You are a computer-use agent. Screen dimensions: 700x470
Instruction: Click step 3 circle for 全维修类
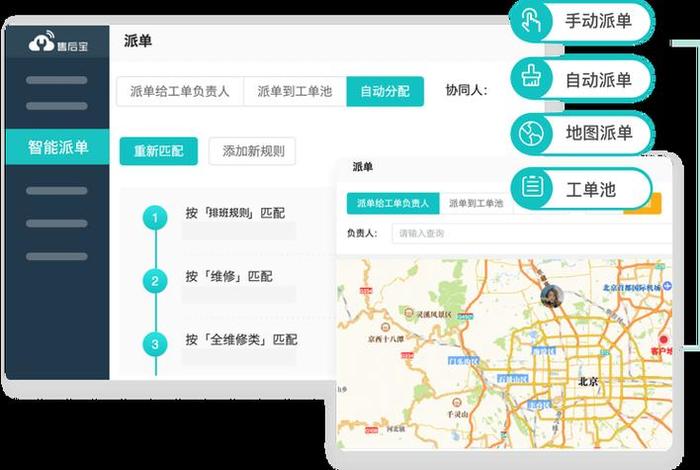(x=155, y=344)
